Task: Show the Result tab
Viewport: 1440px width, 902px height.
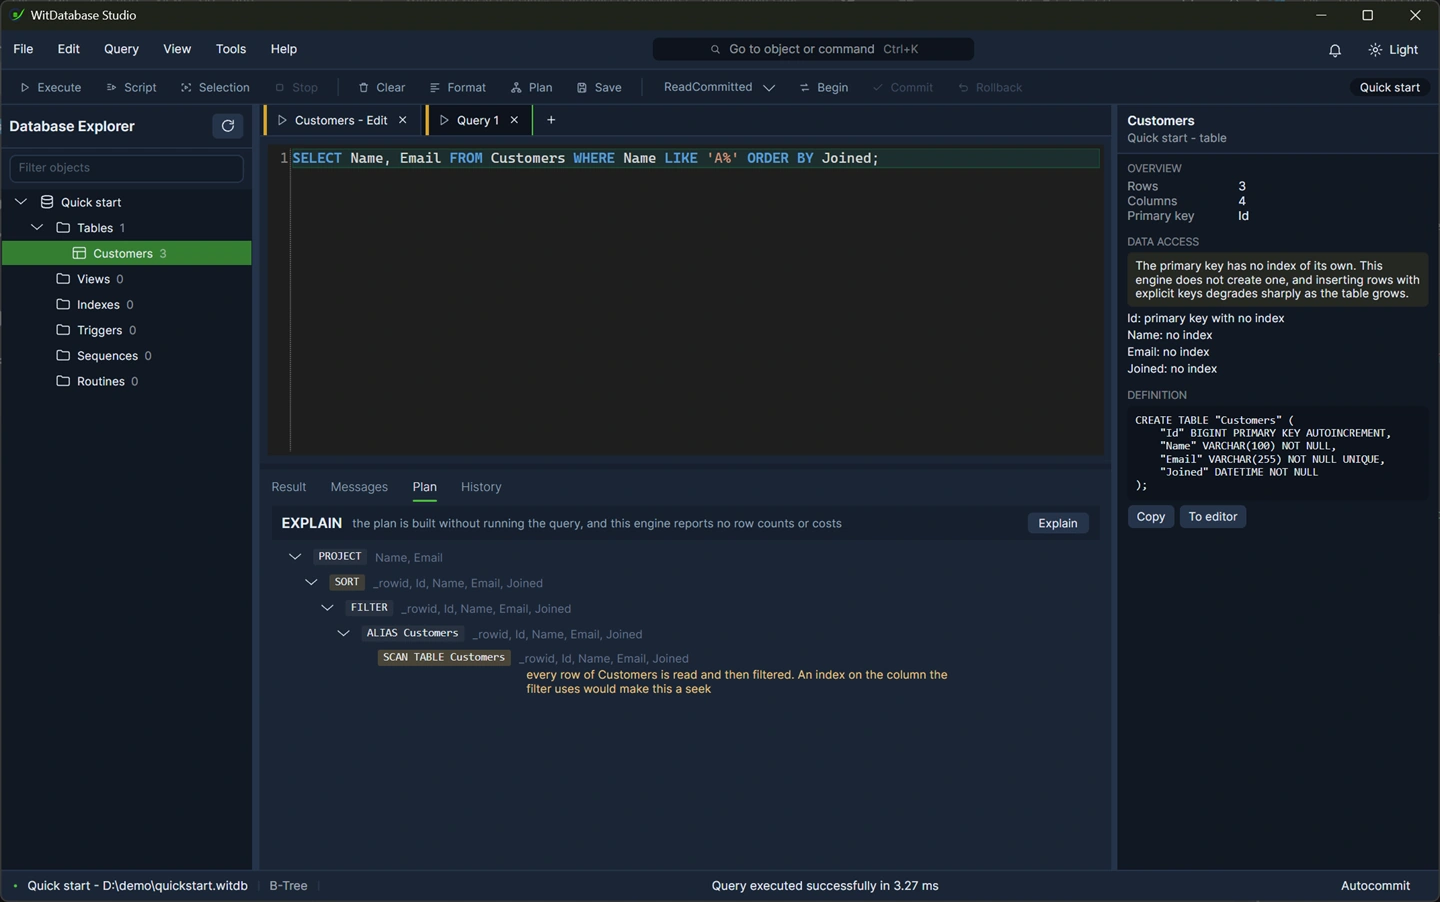Action: 289,487
